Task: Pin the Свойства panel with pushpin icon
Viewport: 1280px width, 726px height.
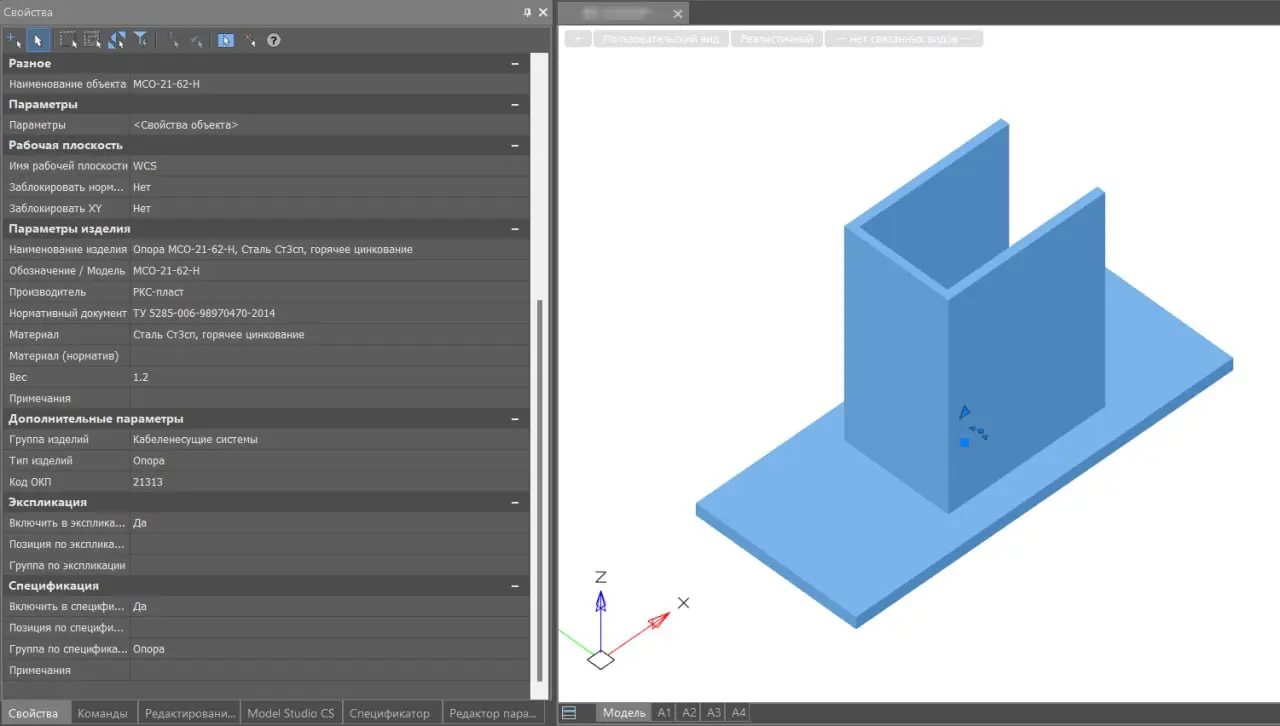Action: click(x=527, y=12)
